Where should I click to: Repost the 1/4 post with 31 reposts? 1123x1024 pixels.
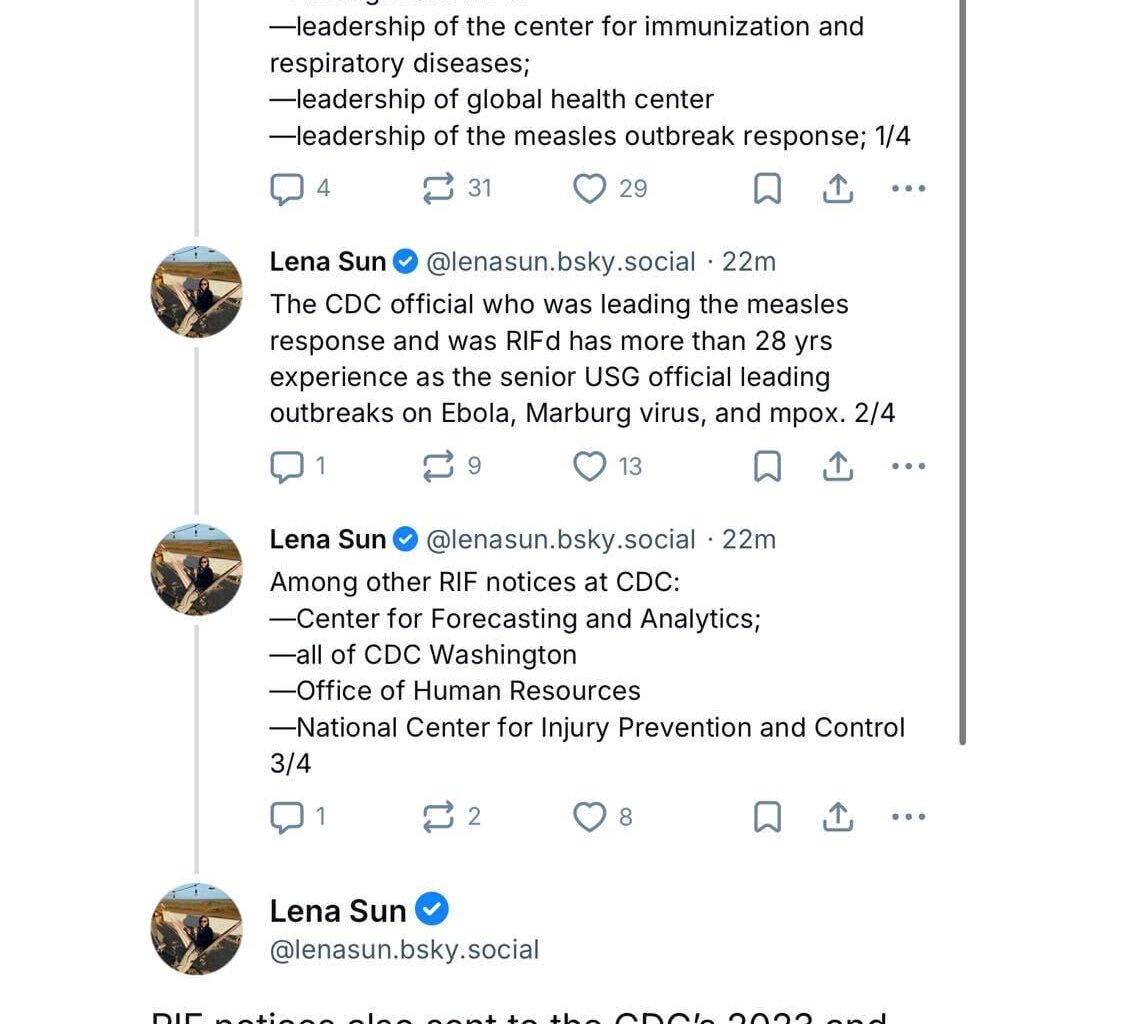click(x=439, y=189)
